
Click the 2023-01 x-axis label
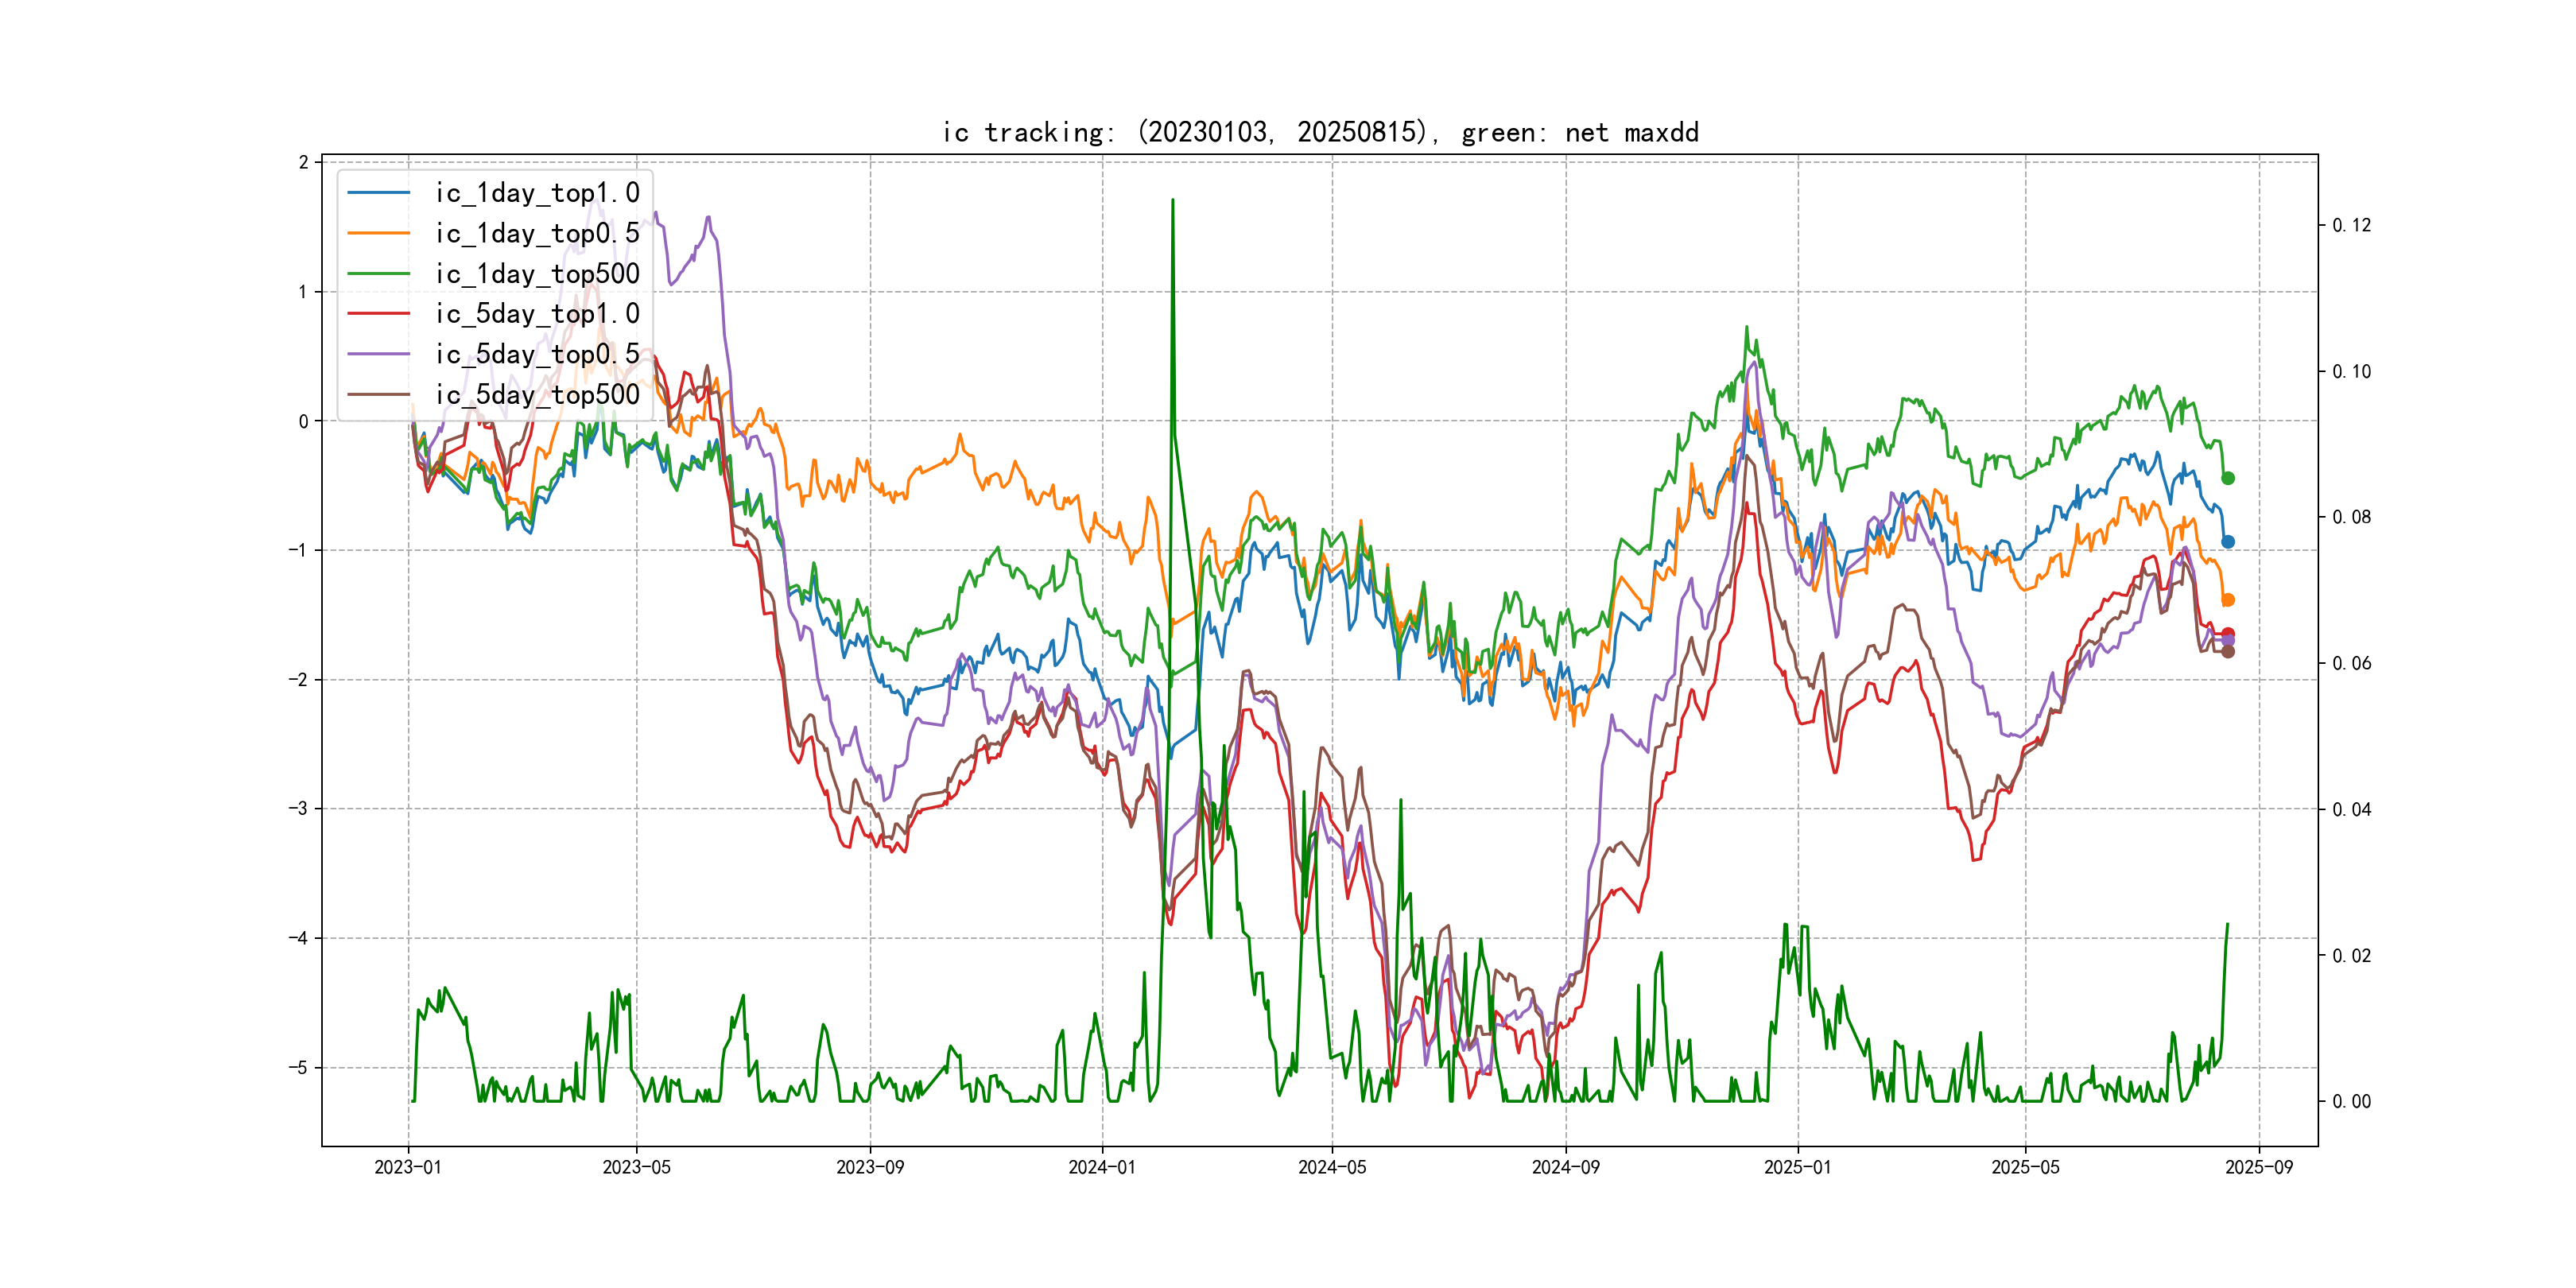pyautogui.click(x=408, y=1167)
